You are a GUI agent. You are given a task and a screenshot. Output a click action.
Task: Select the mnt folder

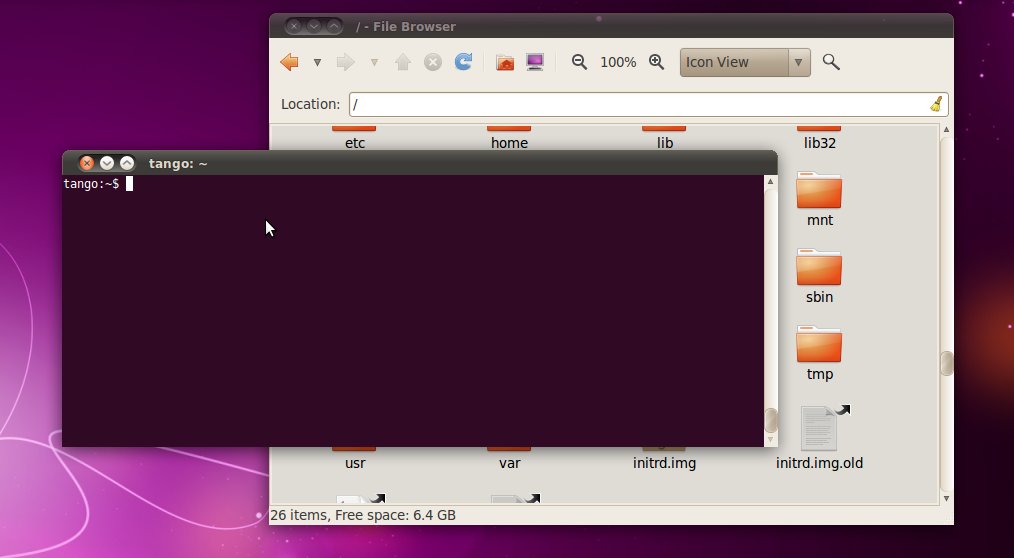pyautogui.click(x=819, y=191)
